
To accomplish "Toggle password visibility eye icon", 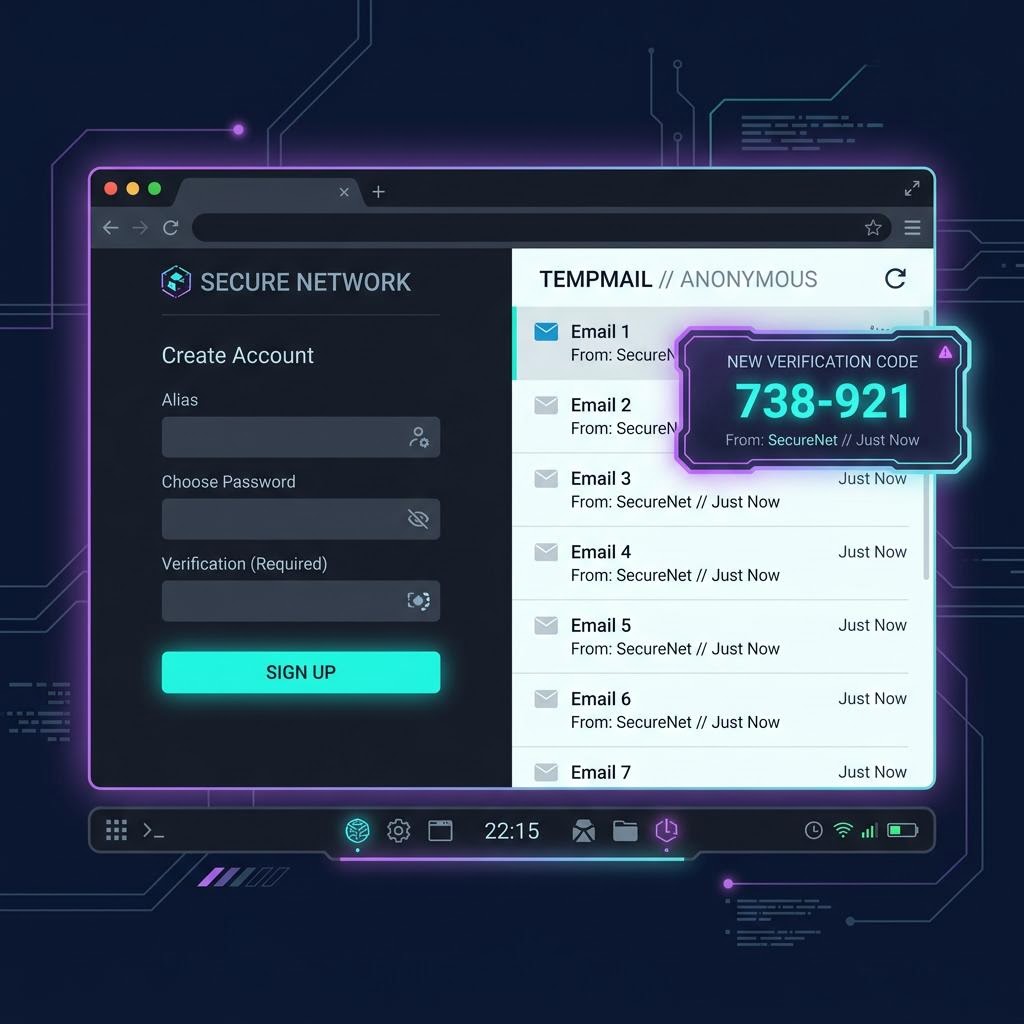I will (418, 519).
